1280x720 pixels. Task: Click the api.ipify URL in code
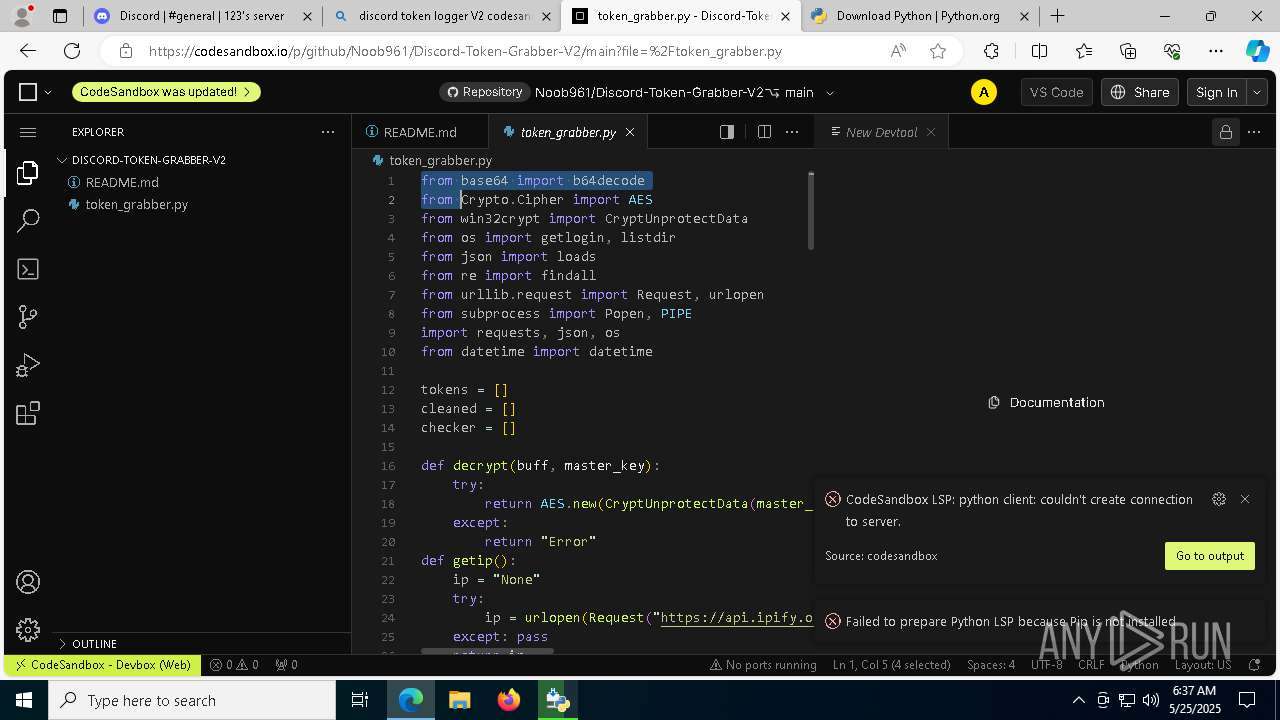pos(737,618)
